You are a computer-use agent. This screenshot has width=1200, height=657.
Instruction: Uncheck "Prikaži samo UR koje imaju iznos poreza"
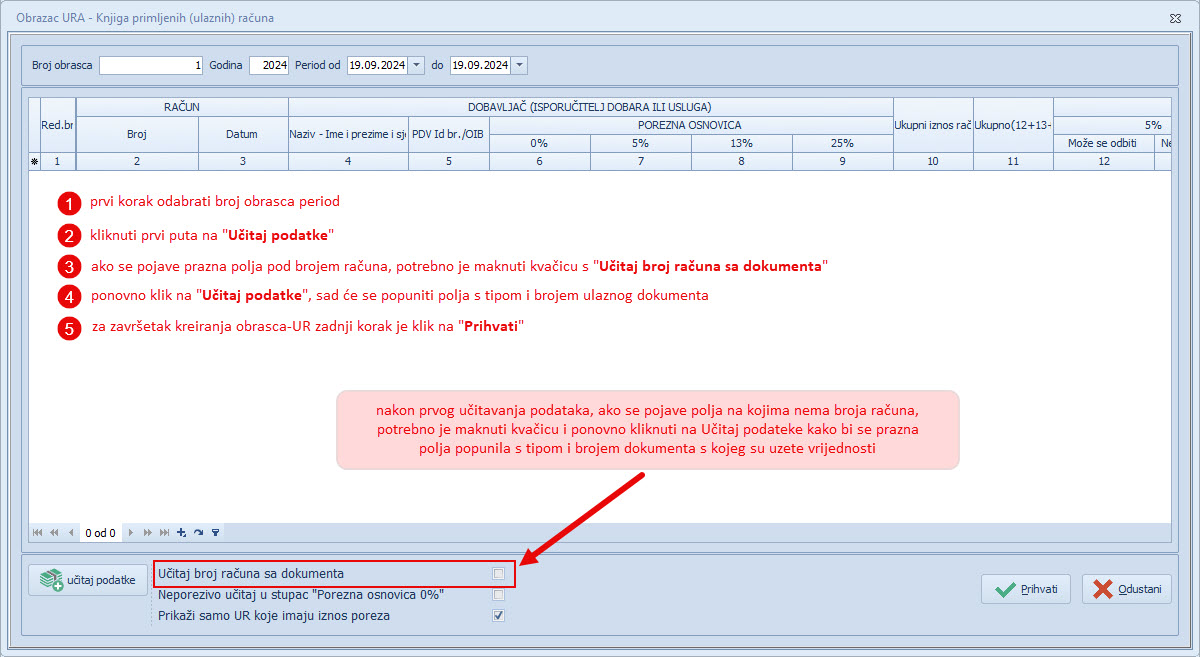click(498, 616)
